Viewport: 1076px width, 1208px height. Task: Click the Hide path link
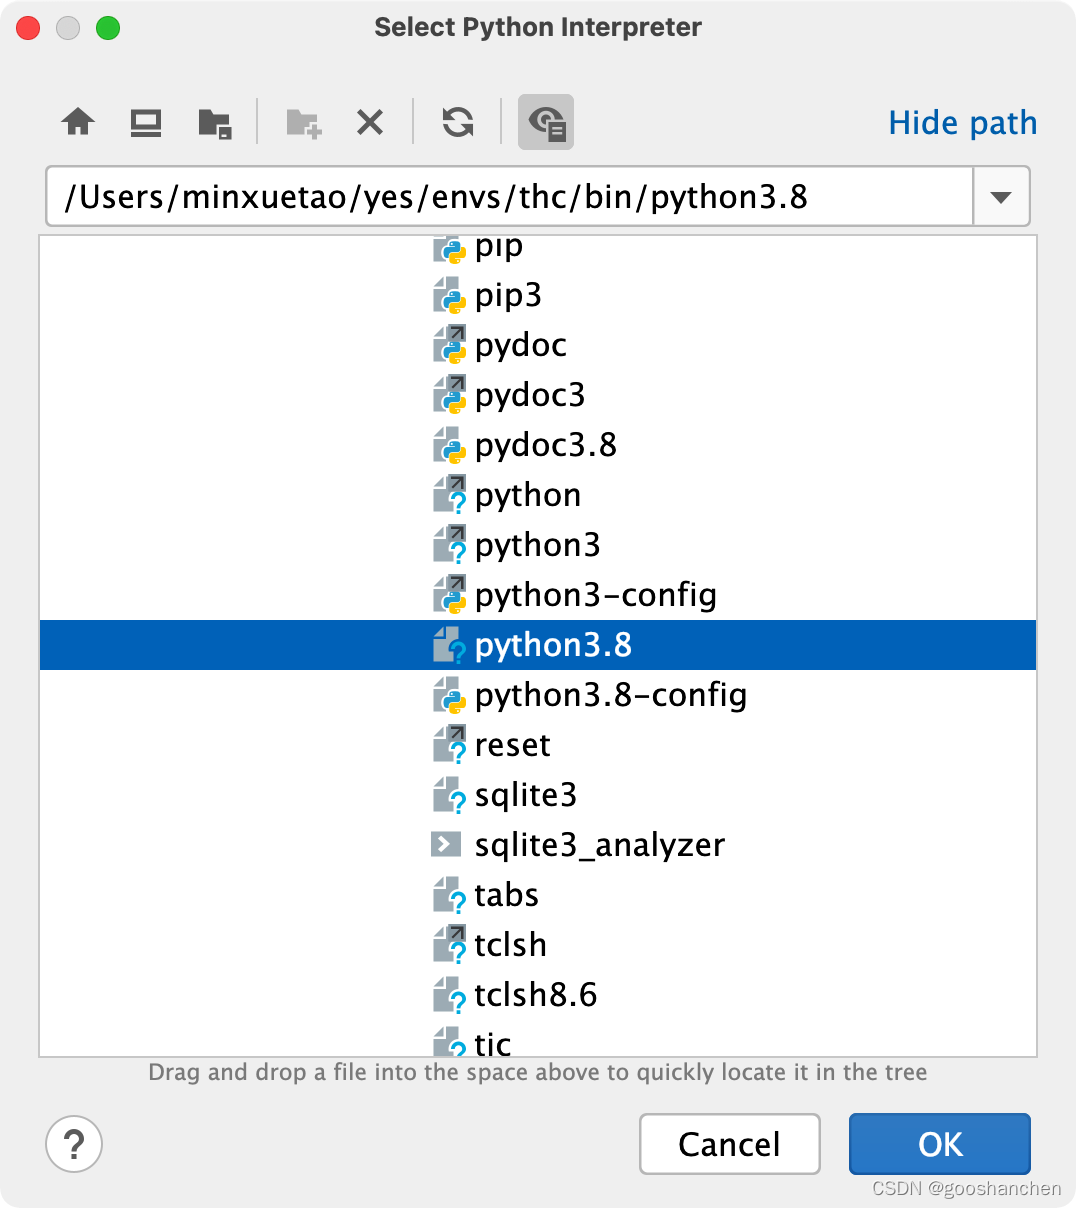pos(963,122)
